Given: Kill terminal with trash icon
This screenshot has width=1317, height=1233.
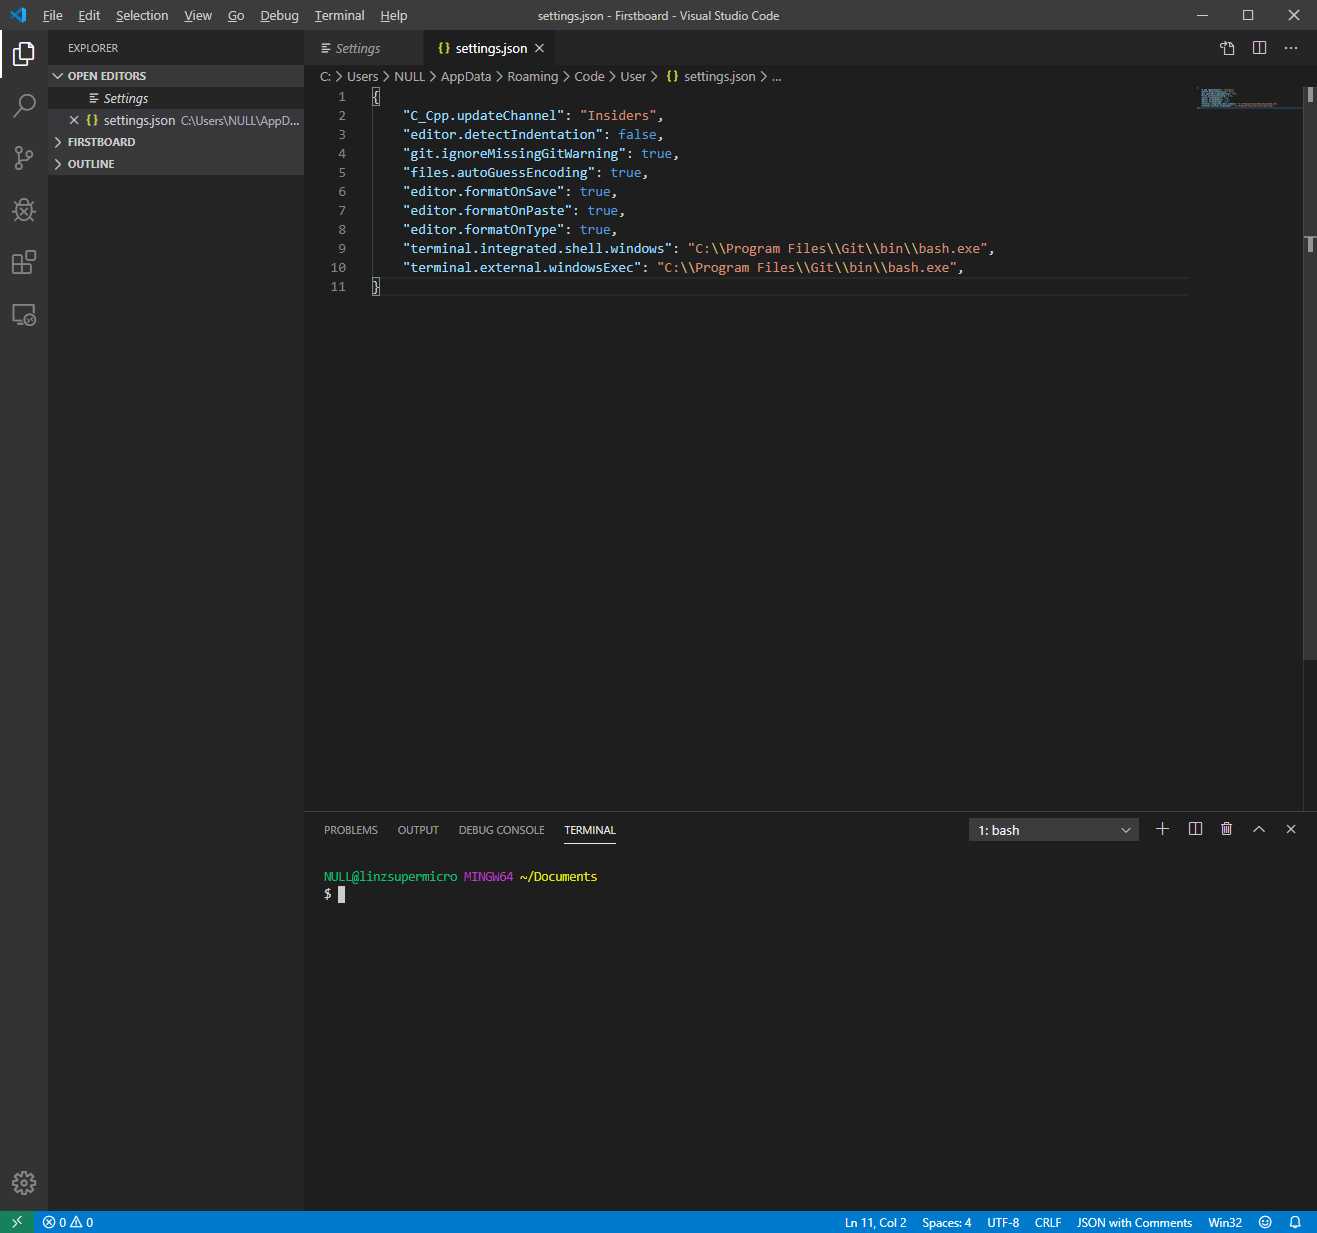Looking at the screenshot, I should (x=1227, y=829).
